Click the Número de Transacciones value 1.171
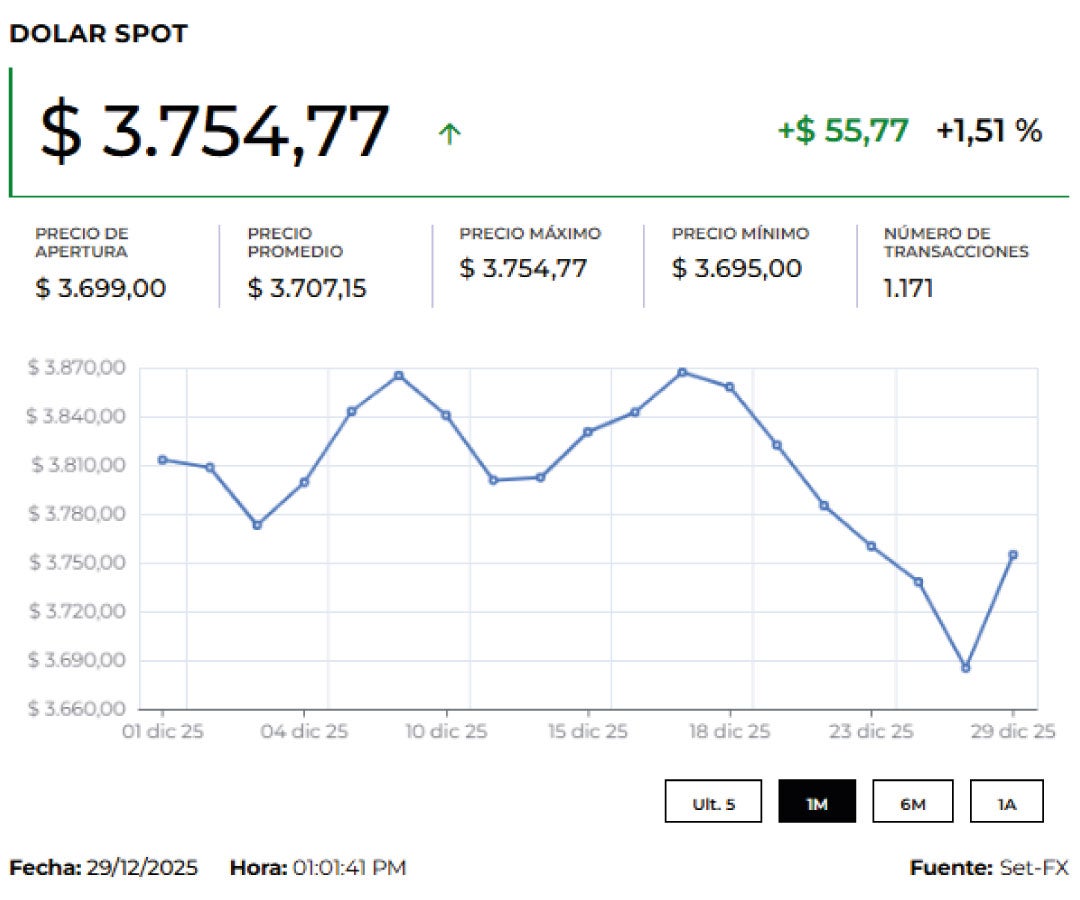The width and height of the screenshot is (1080, 900). tap(908, 289)
